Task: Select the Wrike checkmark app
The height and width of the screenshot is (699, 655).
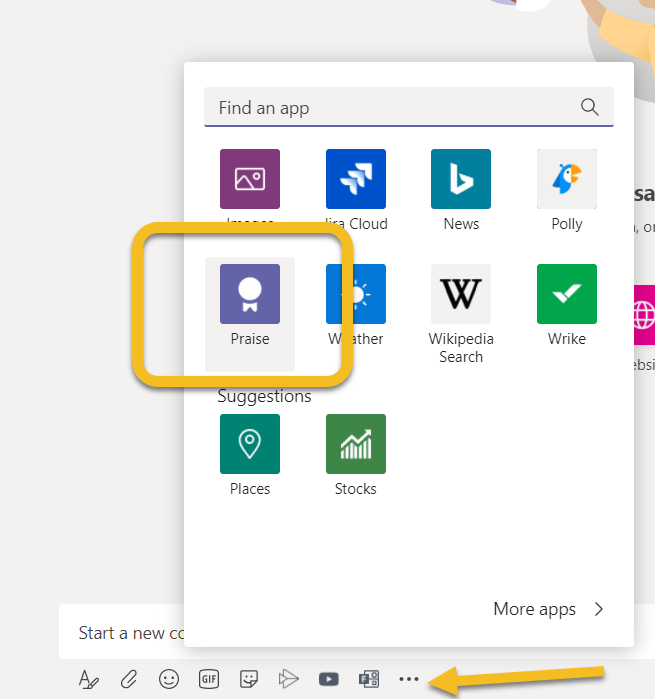Action: pyautogui.click(x=567, y=295)
